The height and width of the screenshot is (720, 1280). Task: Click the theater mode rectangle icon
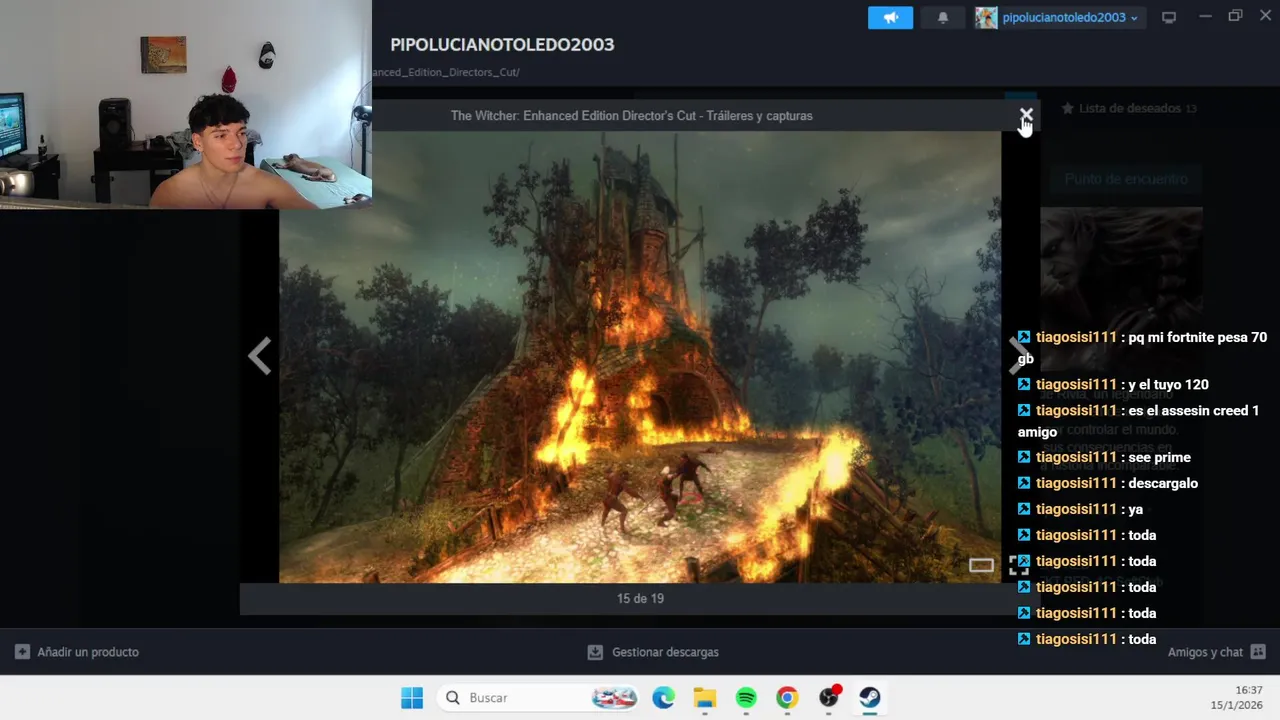pos(981,566)
